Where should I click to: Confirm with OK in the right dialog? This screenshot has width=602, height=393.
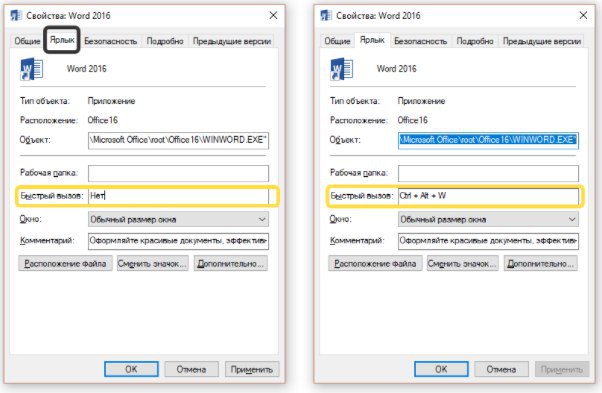coord(441,369)
